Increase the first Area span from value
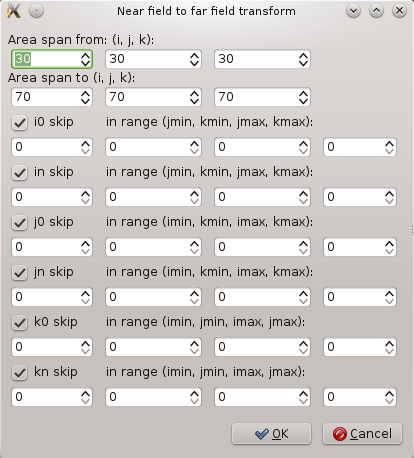Screen dimensions: 414x458 85,55
